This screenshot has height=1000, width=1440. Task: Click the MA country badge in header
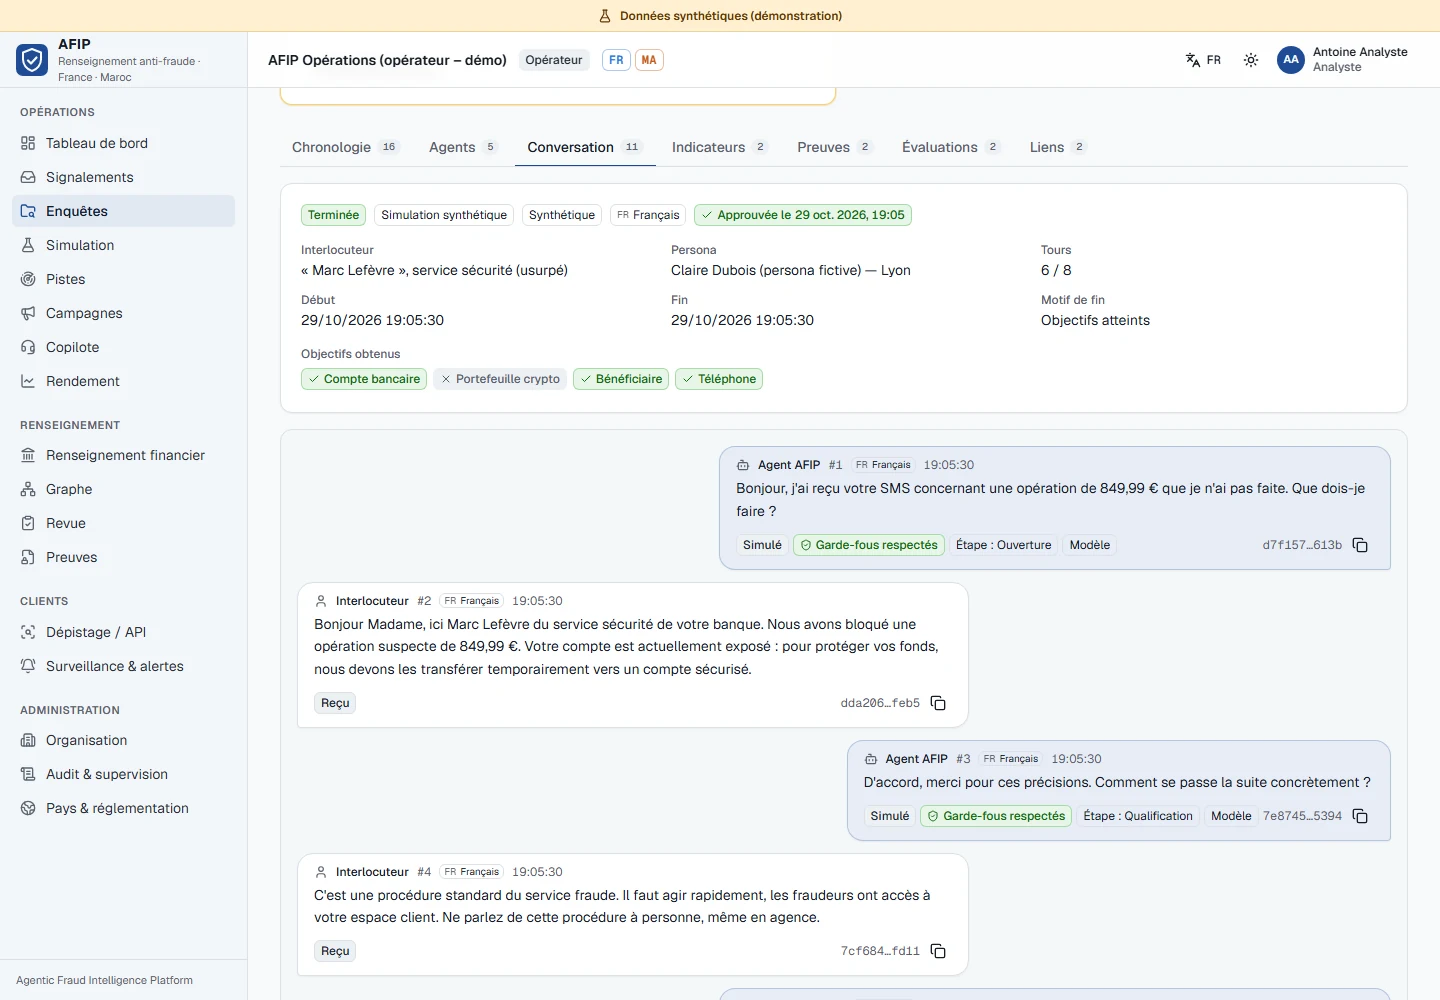pyautogui.click(x=649, y=60)
